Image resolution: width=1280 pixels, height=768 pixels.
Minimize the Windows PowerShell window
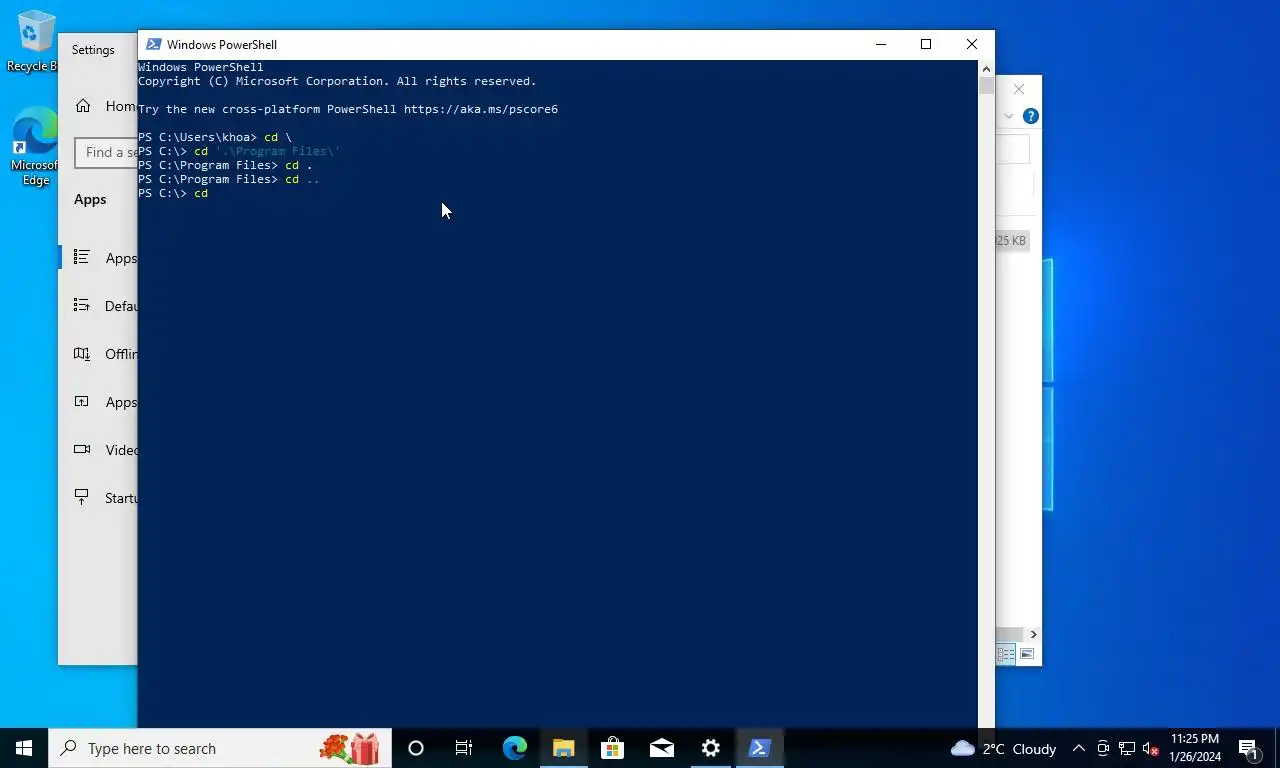coord(880,44)
